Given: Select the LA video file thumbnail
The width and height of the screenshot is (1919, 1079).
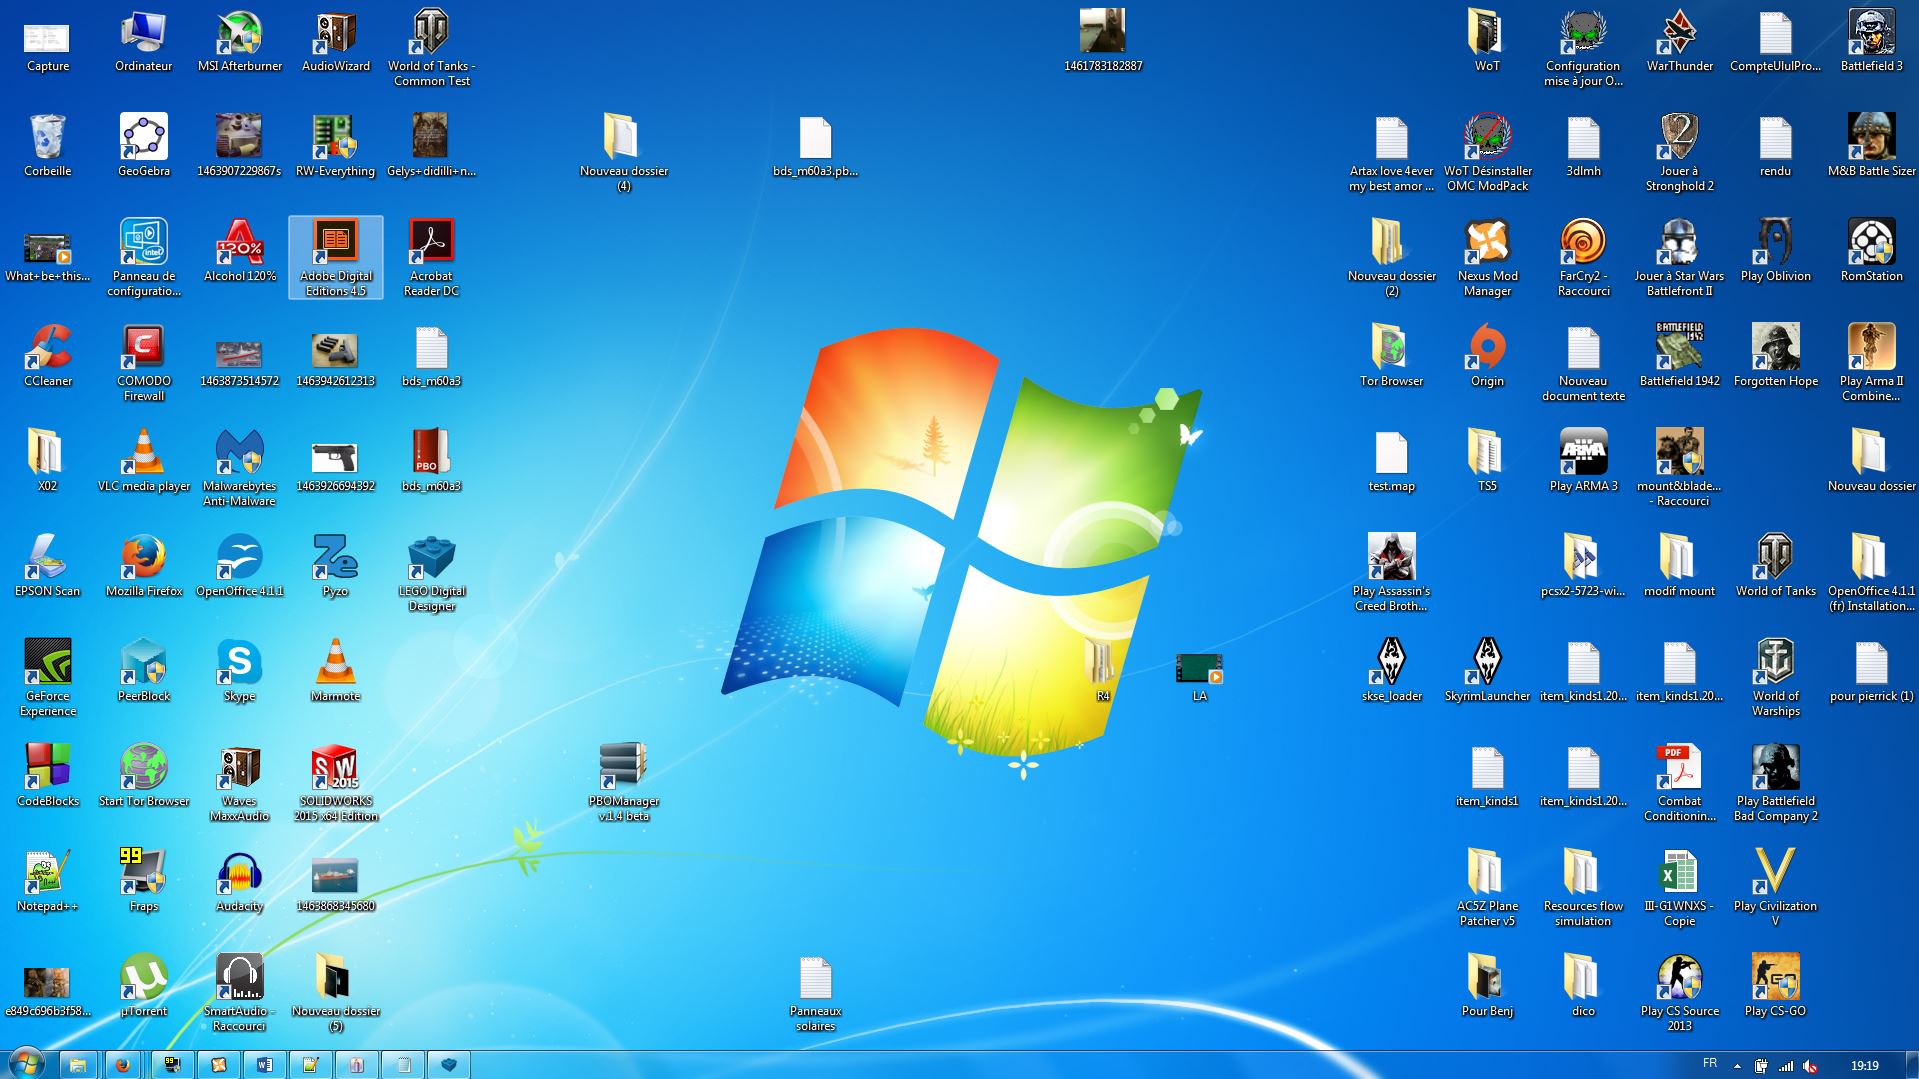Looking at the screenshot, I should pyautogui.click(x=1200, y=677).
